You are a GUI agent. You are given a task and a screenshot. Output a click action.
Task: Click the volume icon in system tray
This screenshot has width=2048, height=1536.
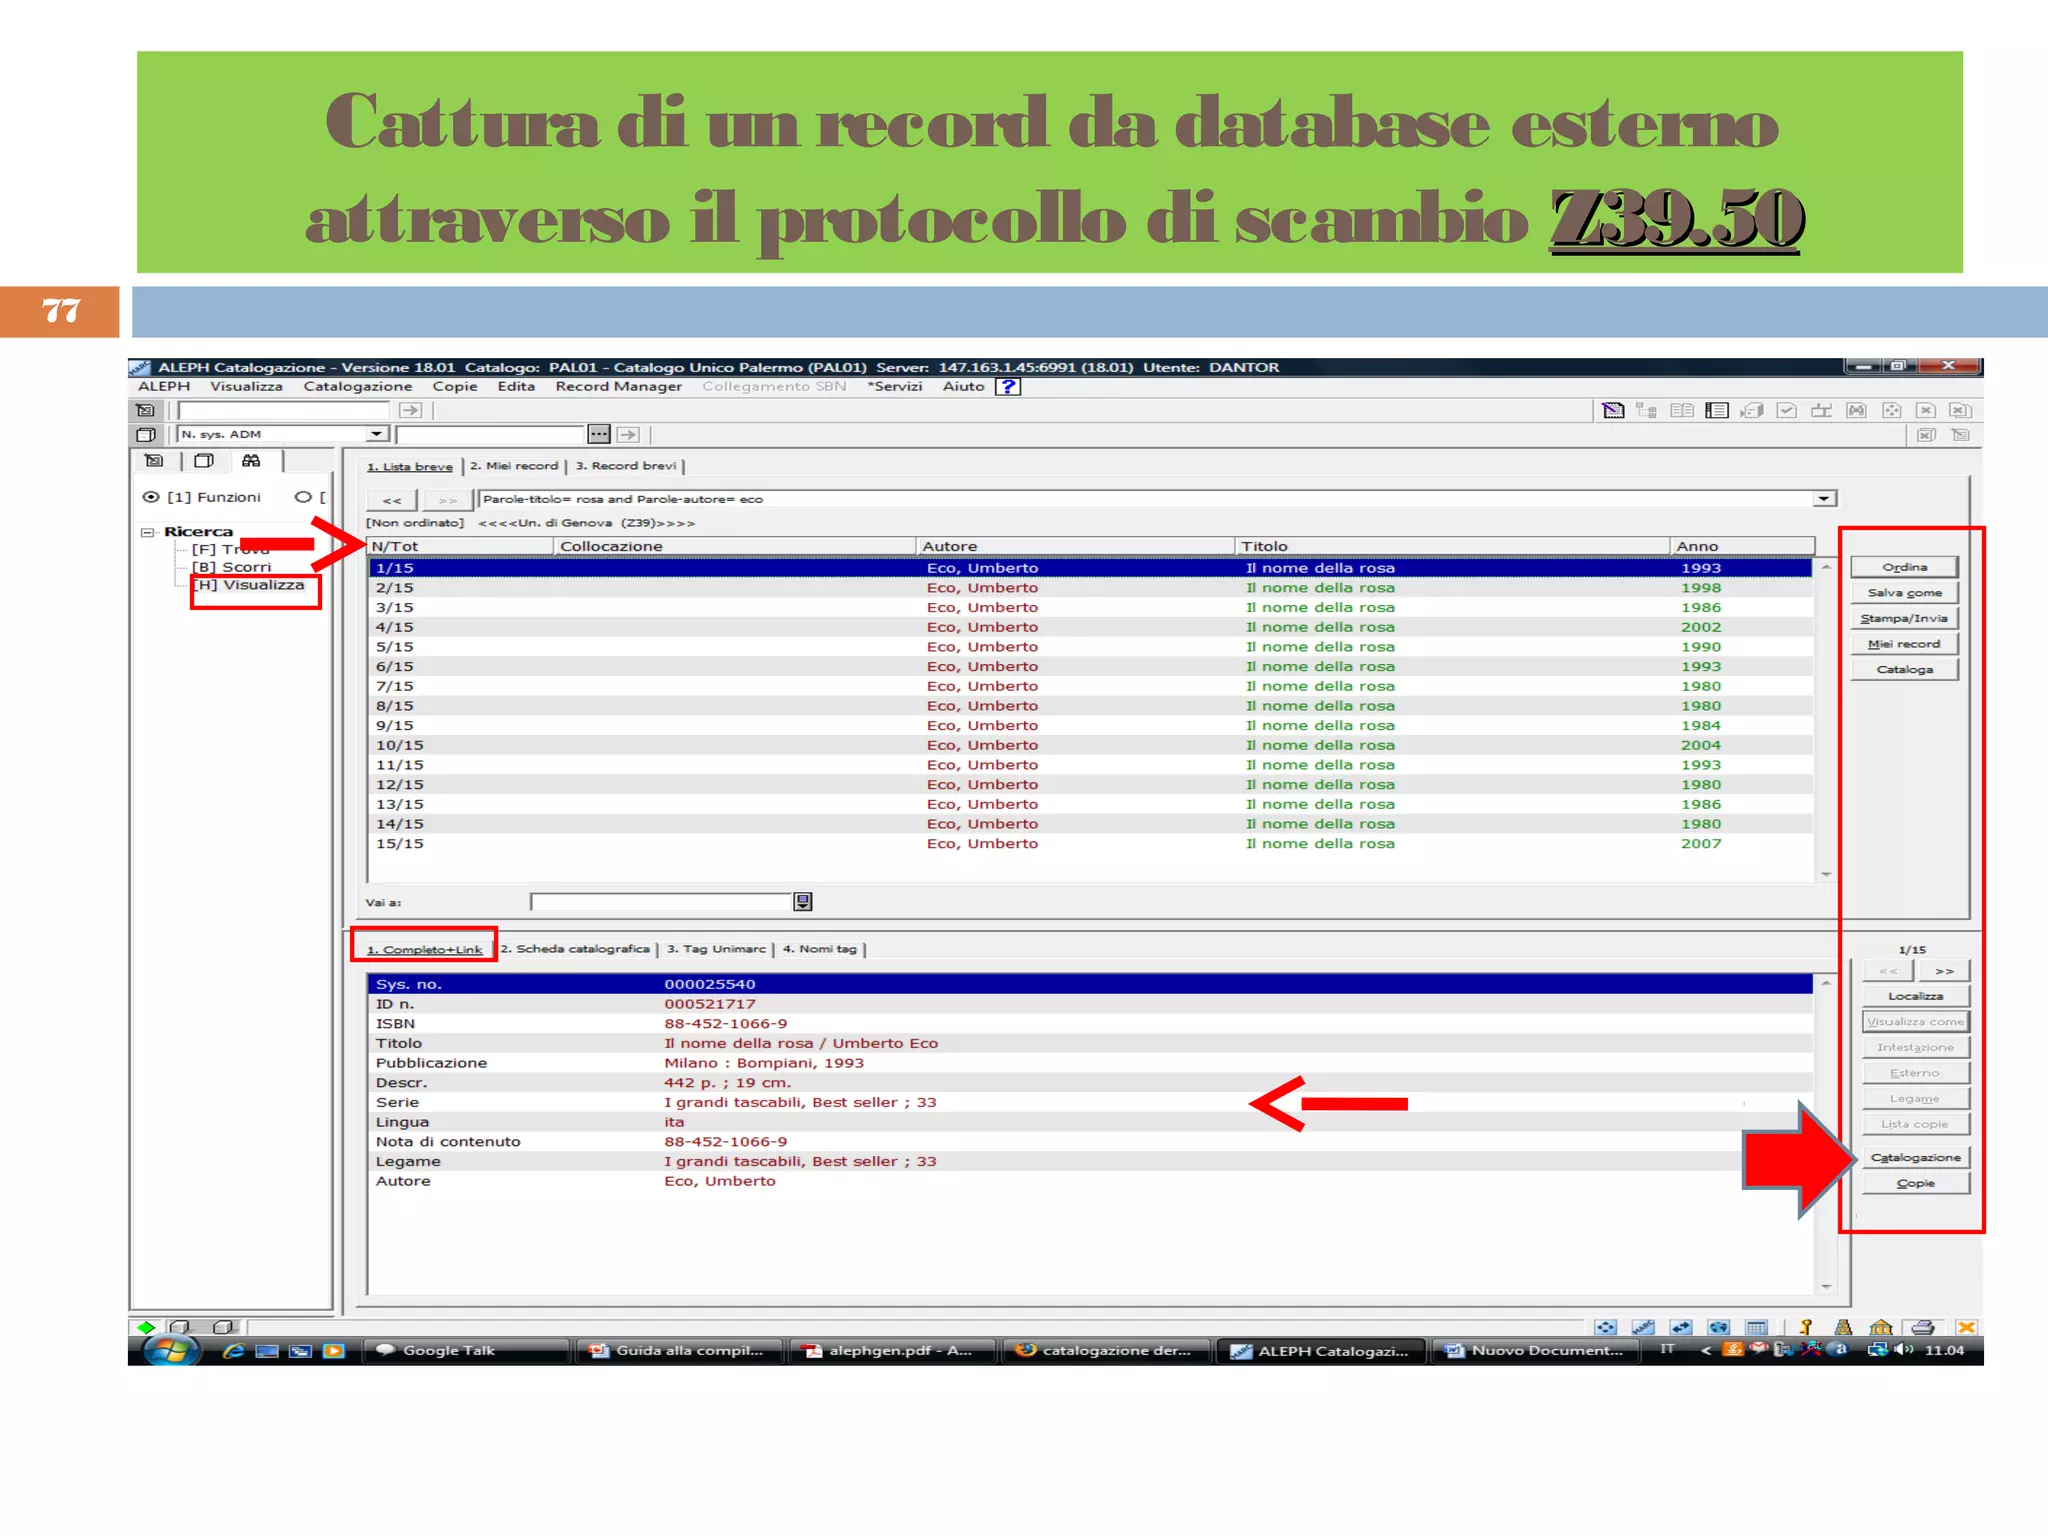click(x=1903, y=1350)
